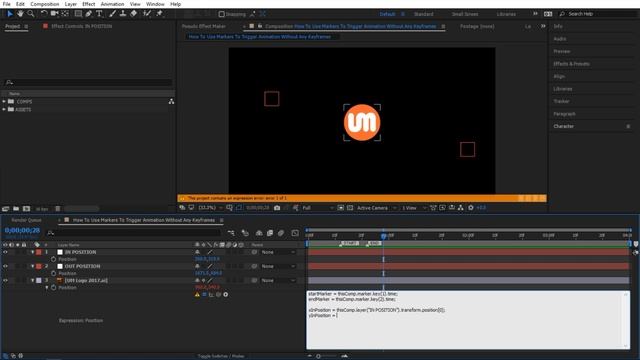640x360 pixels.
Task: Select the Hand tool
Action: tap(20, 14)
